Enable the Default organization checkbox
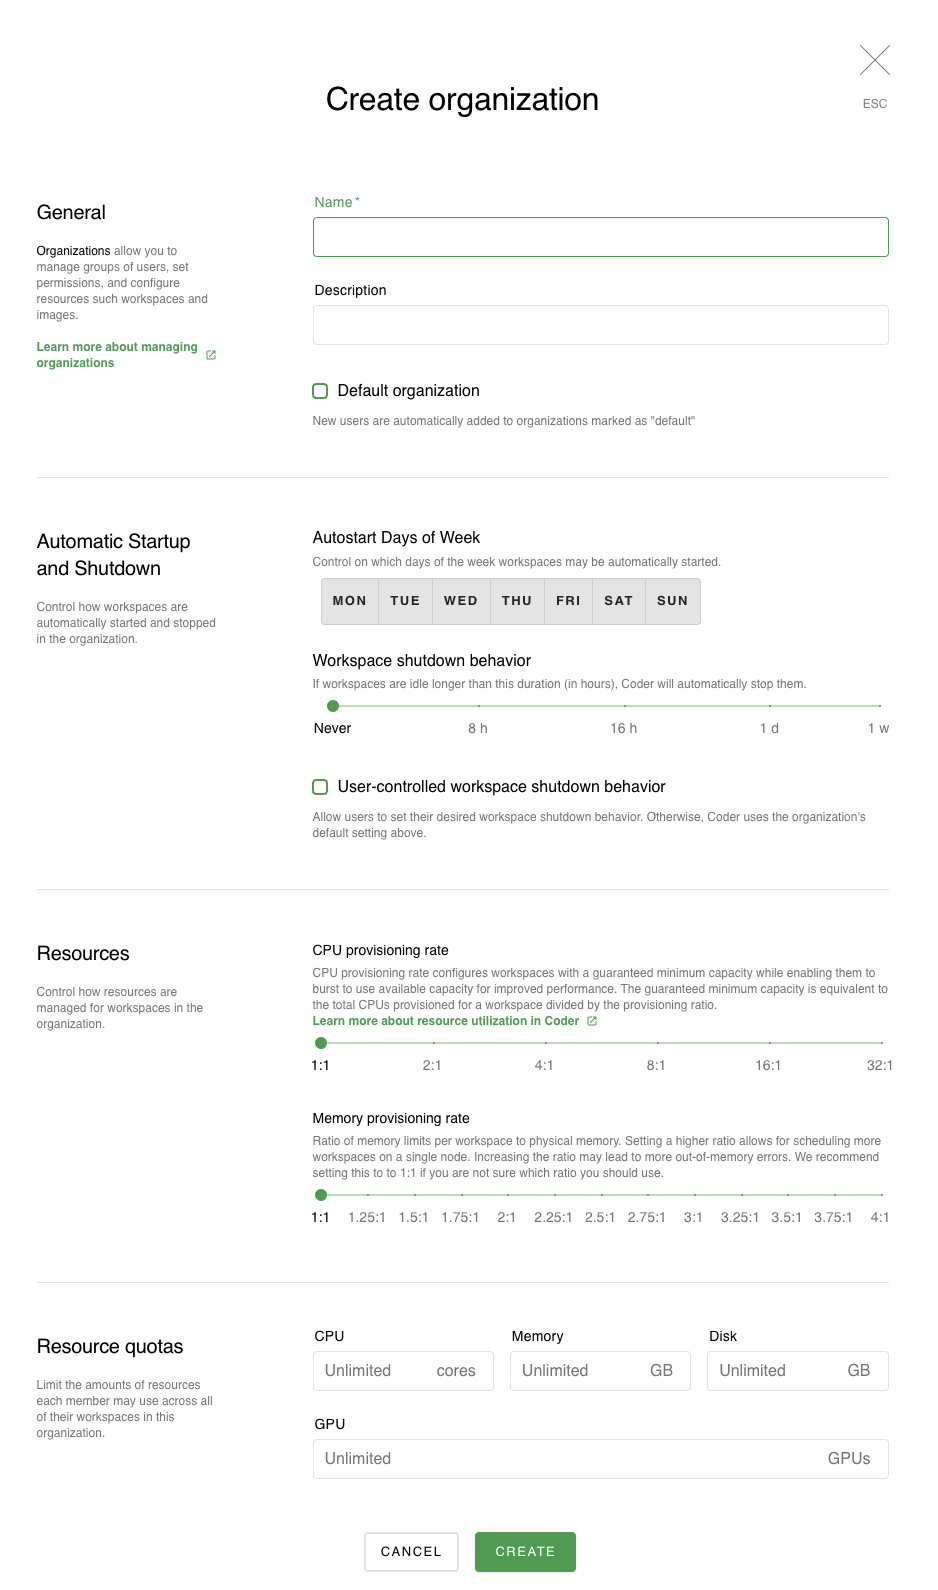 click(320, 391)
